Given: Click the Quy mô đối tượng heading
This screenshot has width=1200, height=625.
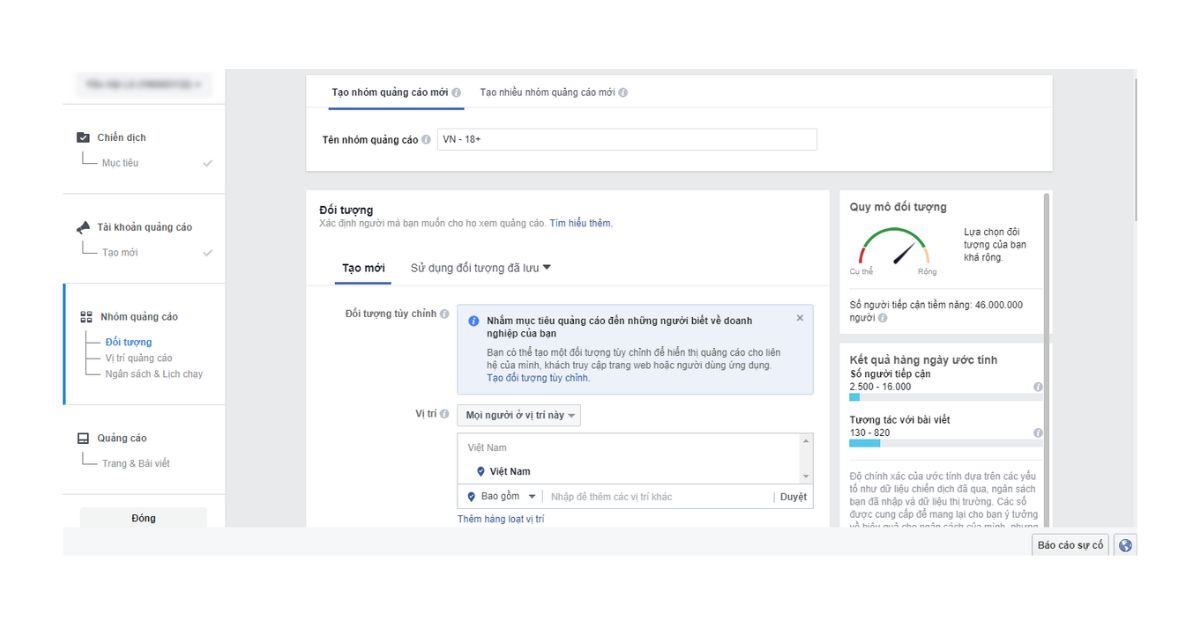Looking at the screenshot, I should pyautogui.click(x=898, y=207).
